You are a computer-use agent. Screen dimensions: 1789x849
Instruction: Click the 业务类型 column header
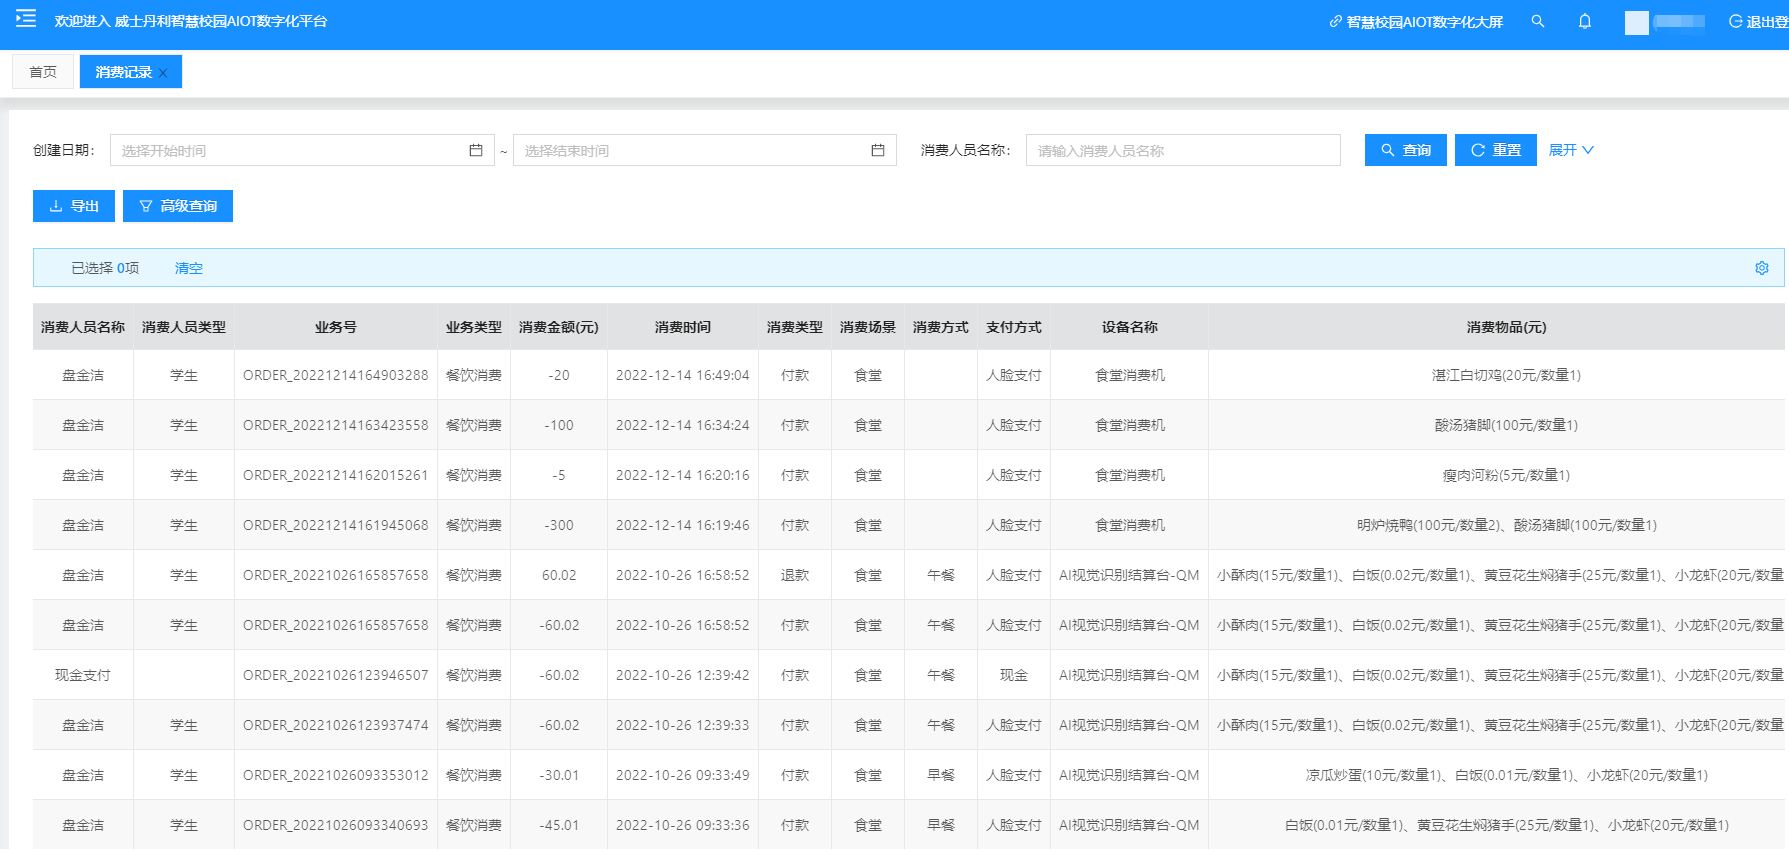tap(474, 327)
